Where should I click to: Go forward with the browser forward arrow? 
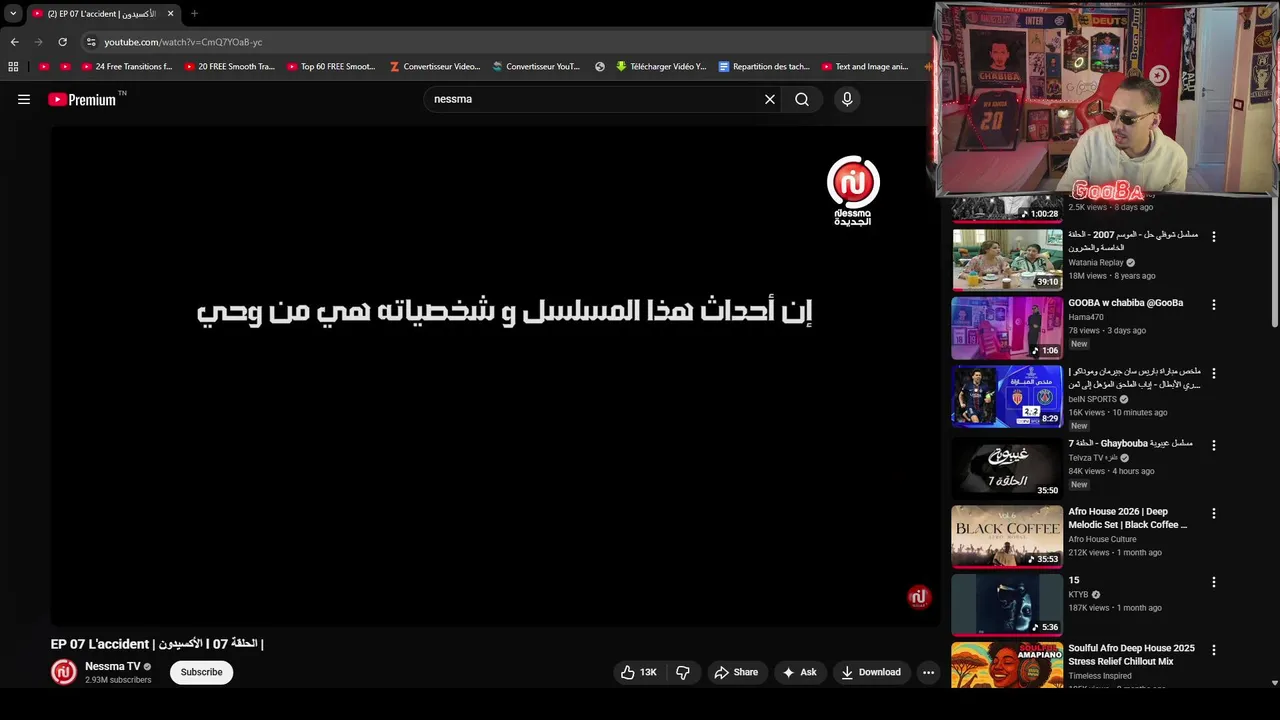point(38,42)
